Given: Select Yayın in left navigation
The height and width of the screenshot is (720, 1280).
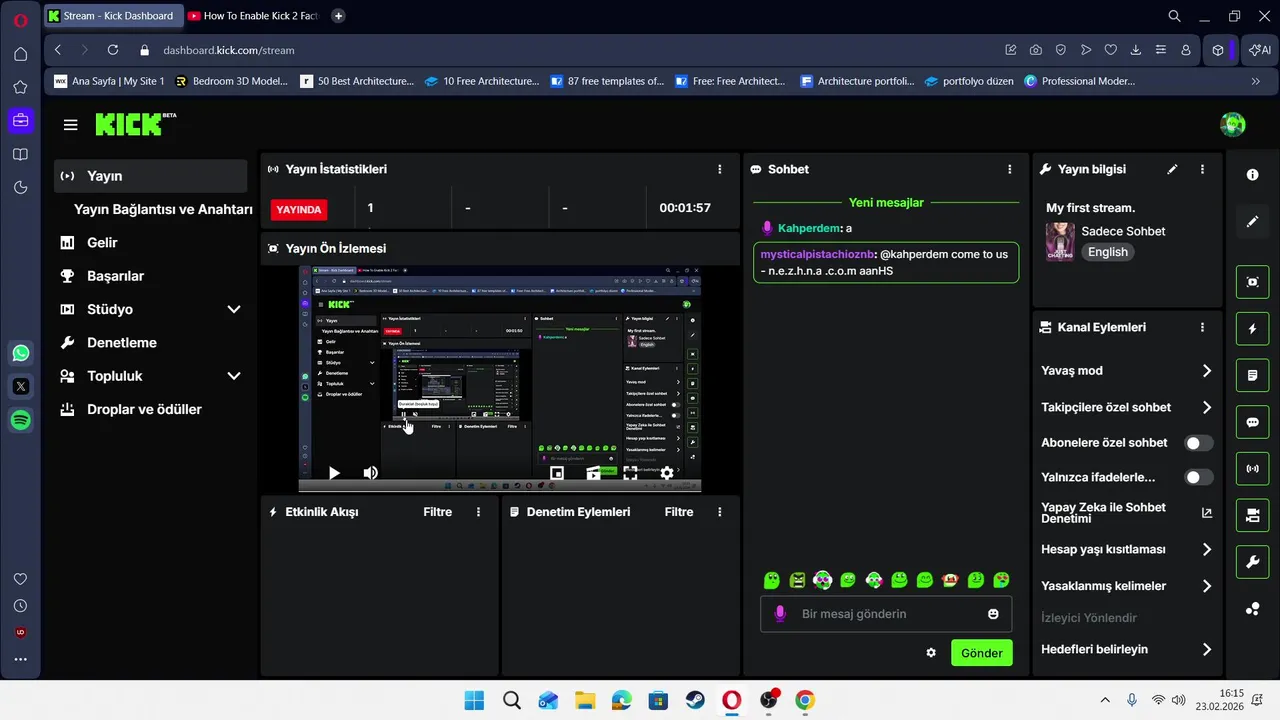Looking at the screenshot, I should coord(150,176).
